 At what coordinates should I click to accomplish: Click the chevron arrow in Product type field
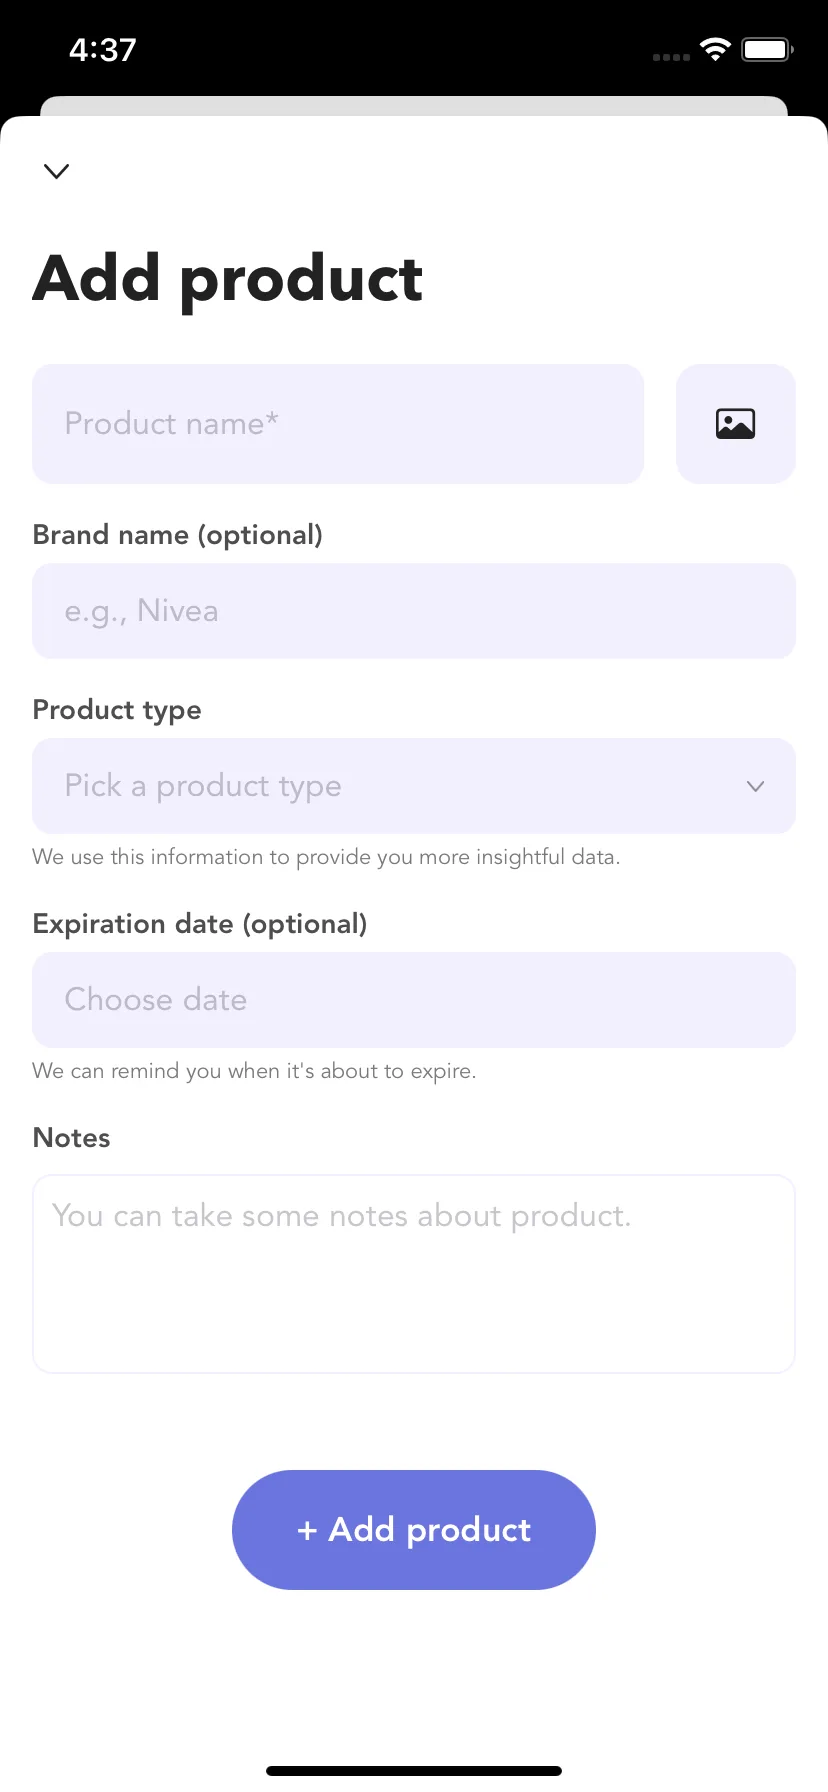click(756, 786)
